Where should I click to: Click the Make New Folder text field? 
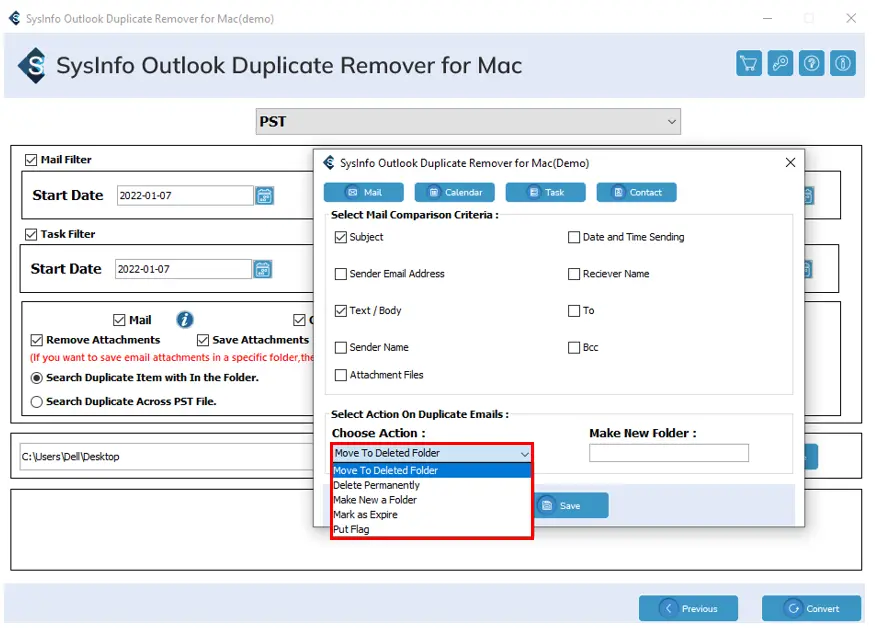click(669, 453)
